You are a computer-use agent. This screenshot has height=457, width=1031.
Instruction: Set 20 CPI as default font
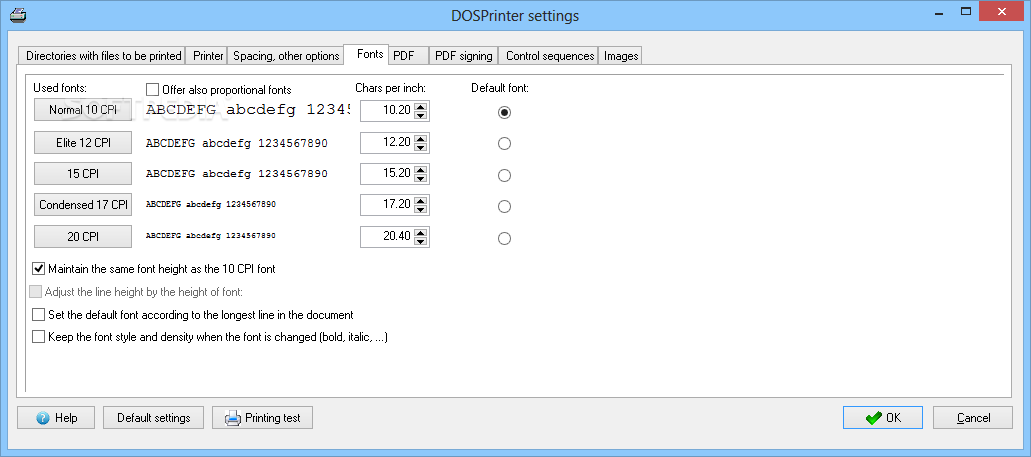pyautogui.click(x=504, y=238)
